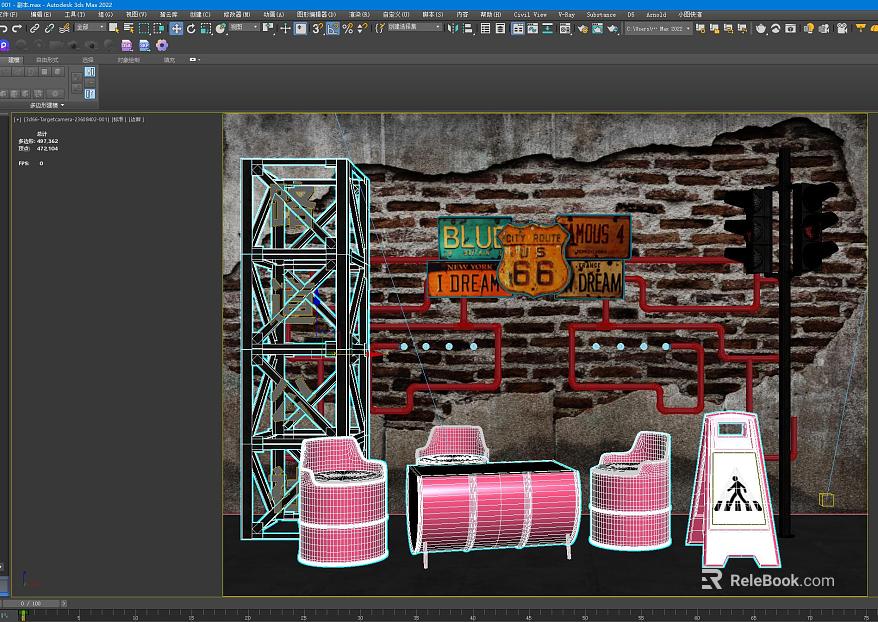Open the Schematic View icon
878x622 pixels.
click(x=547, y=28)
